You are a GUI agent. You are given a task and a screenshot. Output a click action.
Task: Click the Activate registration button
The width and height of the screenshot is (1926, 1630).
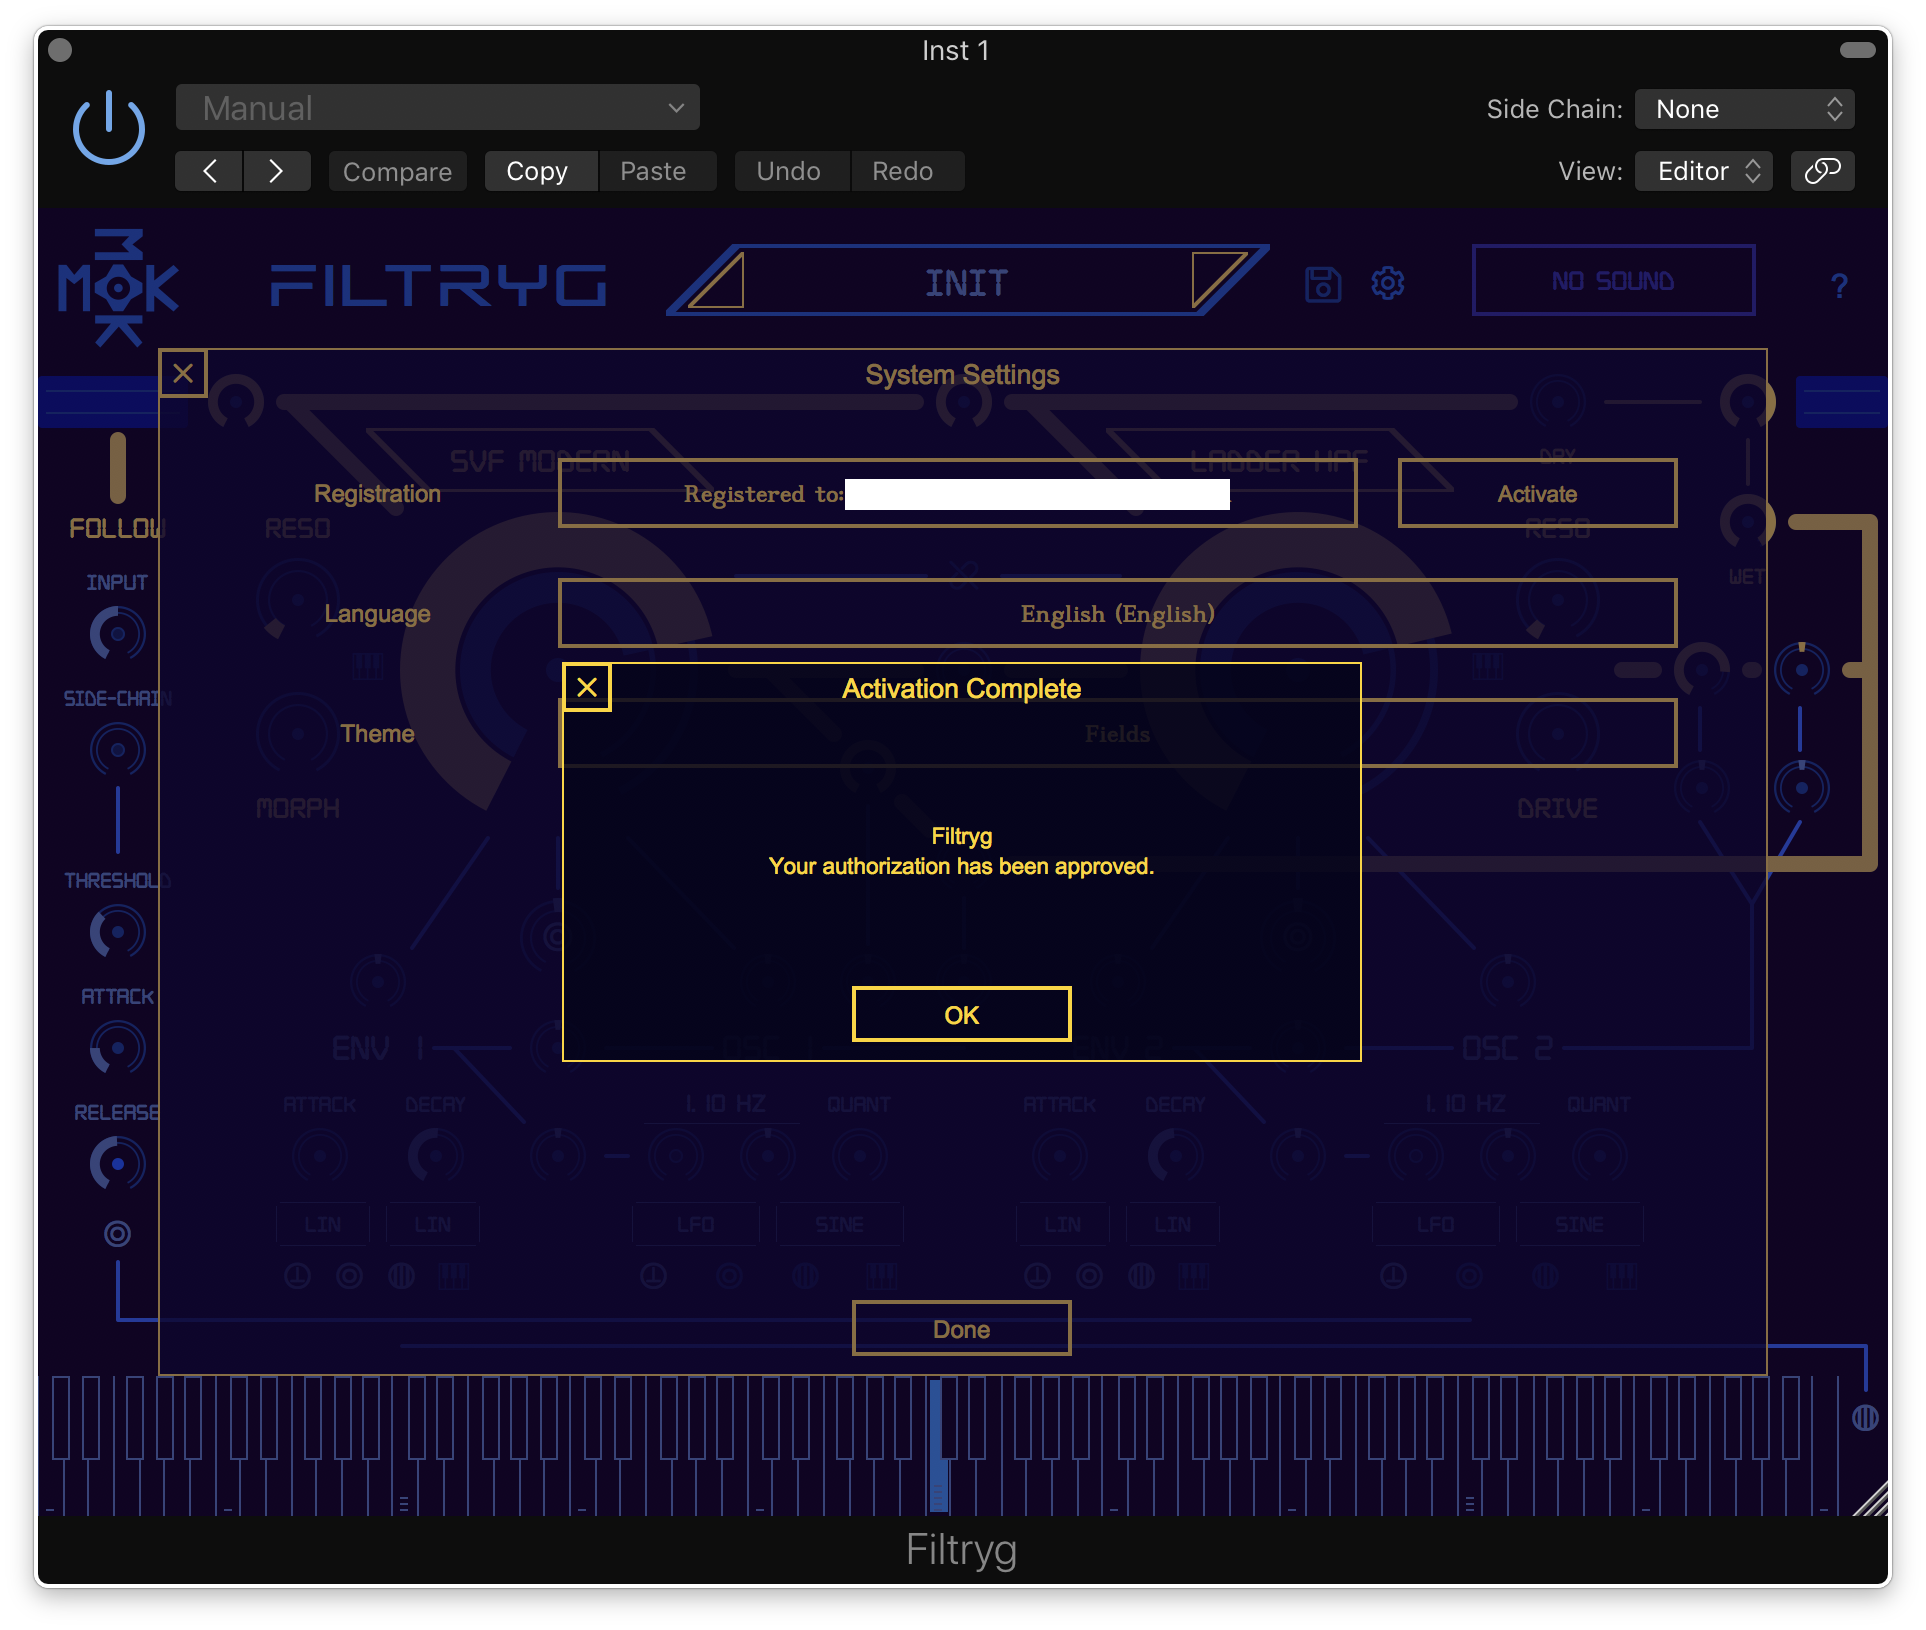pos(1537,494)
